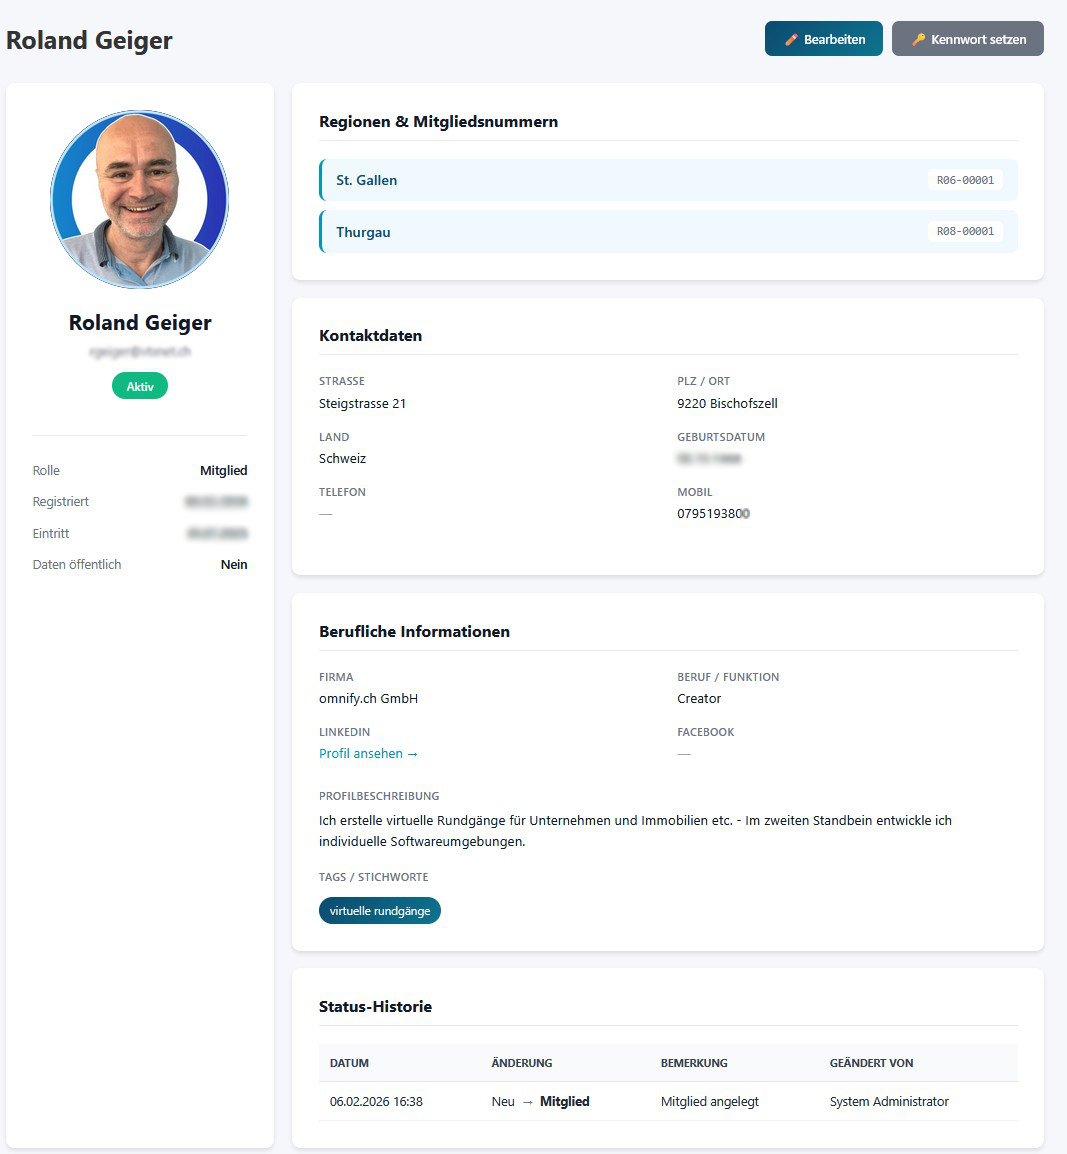Select the virtuelle rundgänge tag
Image resolution: width=1067 pixels, height=1154 pixels.
tap(380, 910)
